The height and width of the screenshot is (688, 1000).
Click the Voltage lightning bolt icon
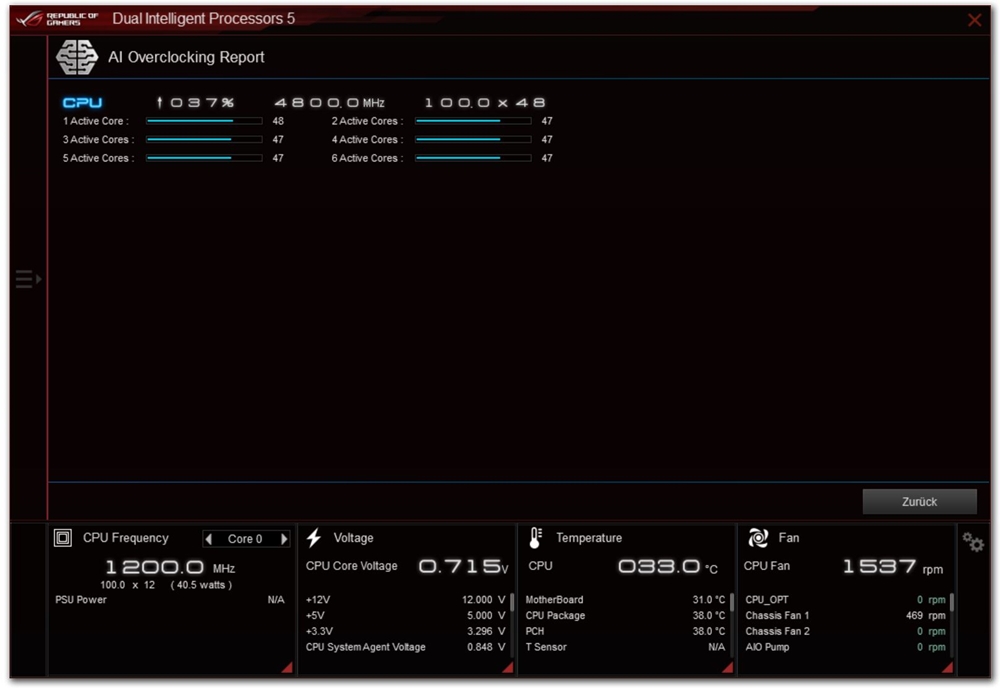(314, 538)
